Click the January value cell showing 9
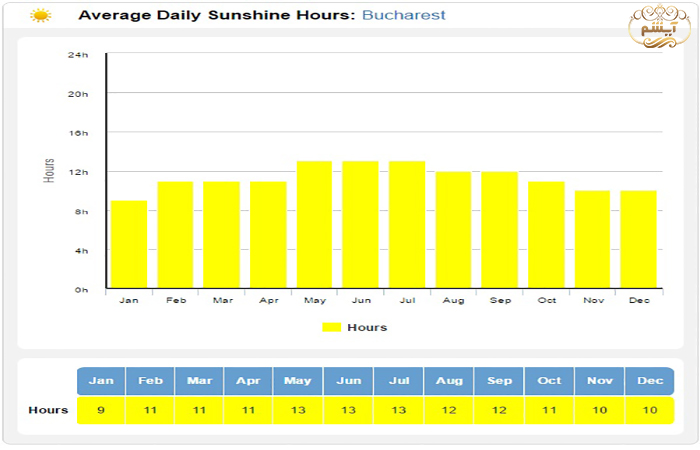The image size is (700, 450). (101, 410)
